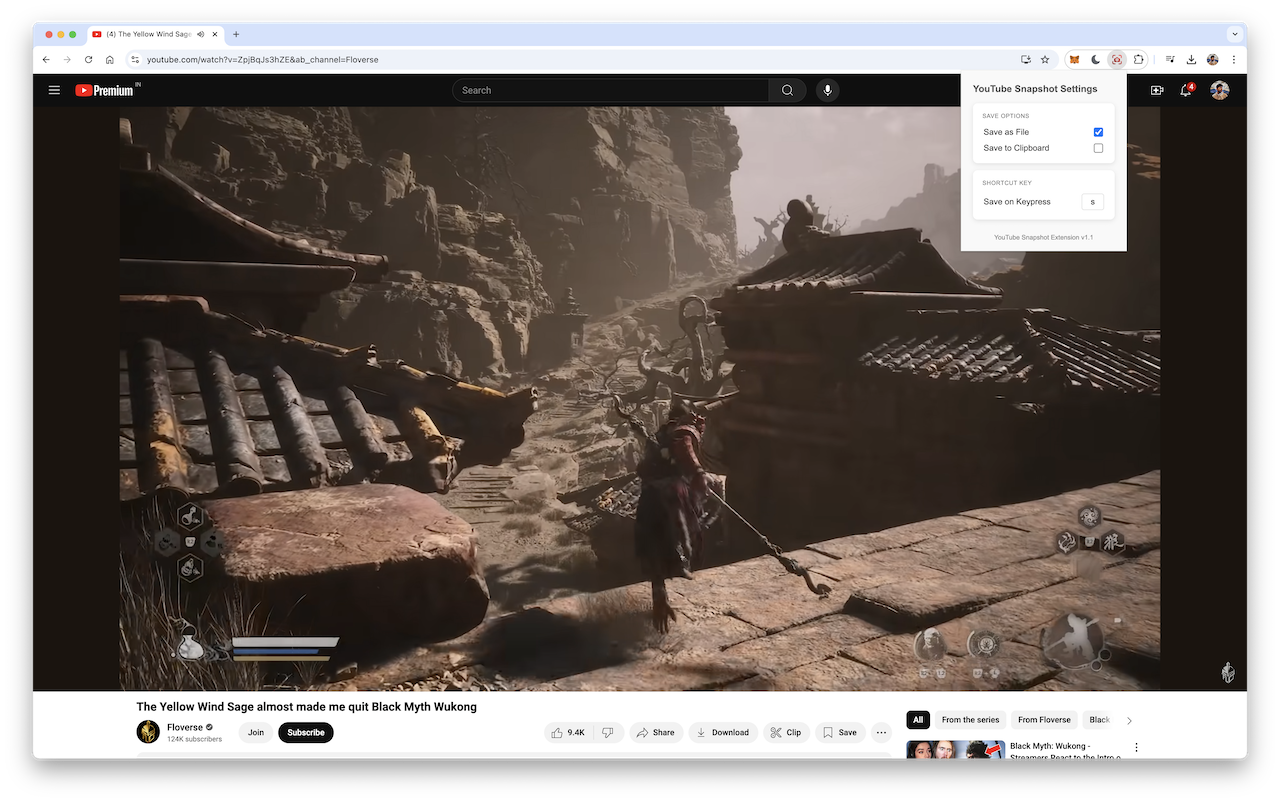Click in the YouTube search box
Screen dimensions: 1280x800
610,90
